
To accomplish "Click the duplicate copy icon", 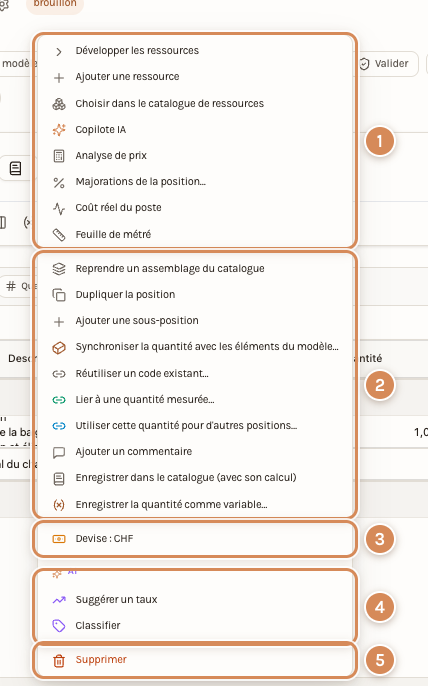I will (59, 295).
